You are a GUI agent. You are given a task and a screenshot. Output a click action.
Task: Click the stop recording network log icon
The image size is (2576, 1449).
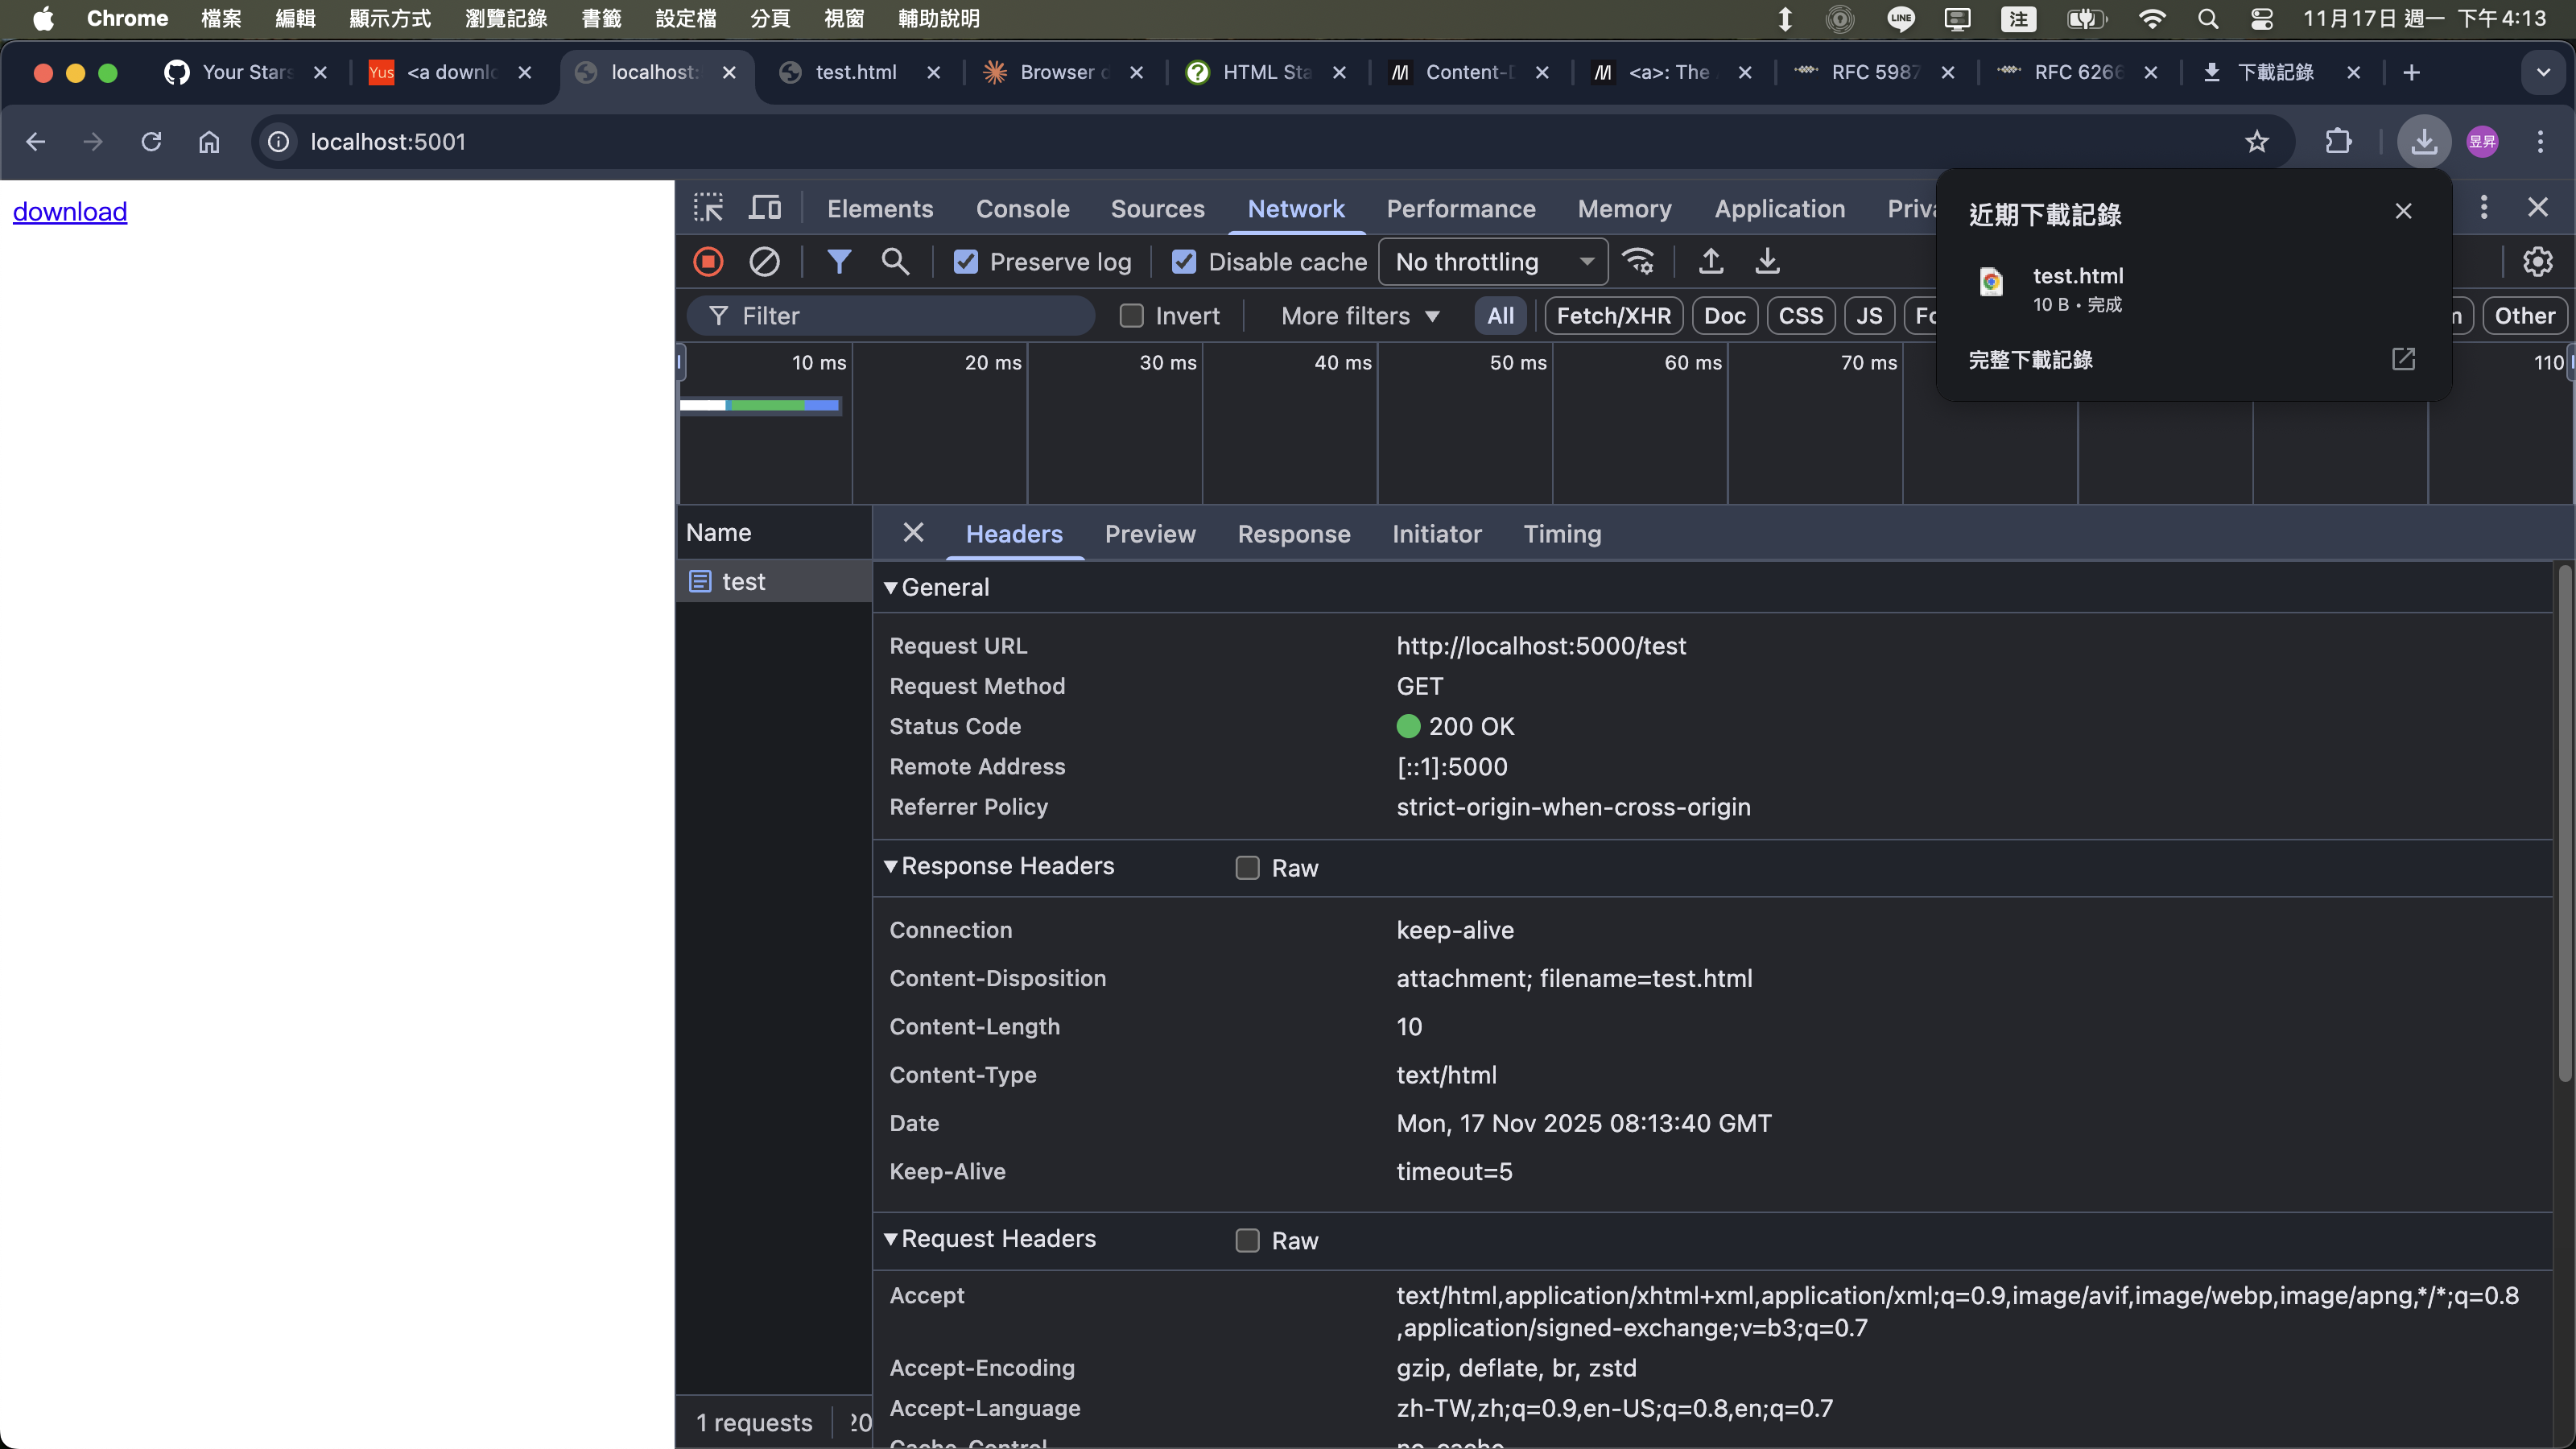(x=708, y=262)
